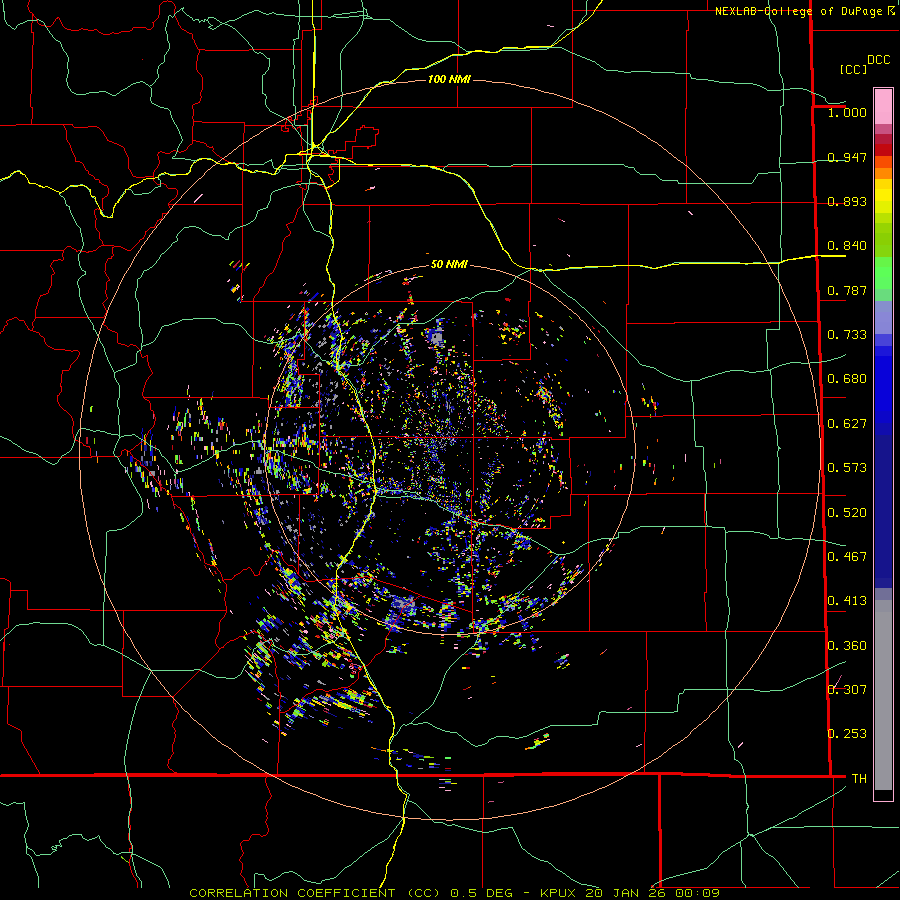The width and height of the screenshot is (900, 900).
Task: Click the TH threshold legend label
Action: pyautogui.click(x=859, y=778)
